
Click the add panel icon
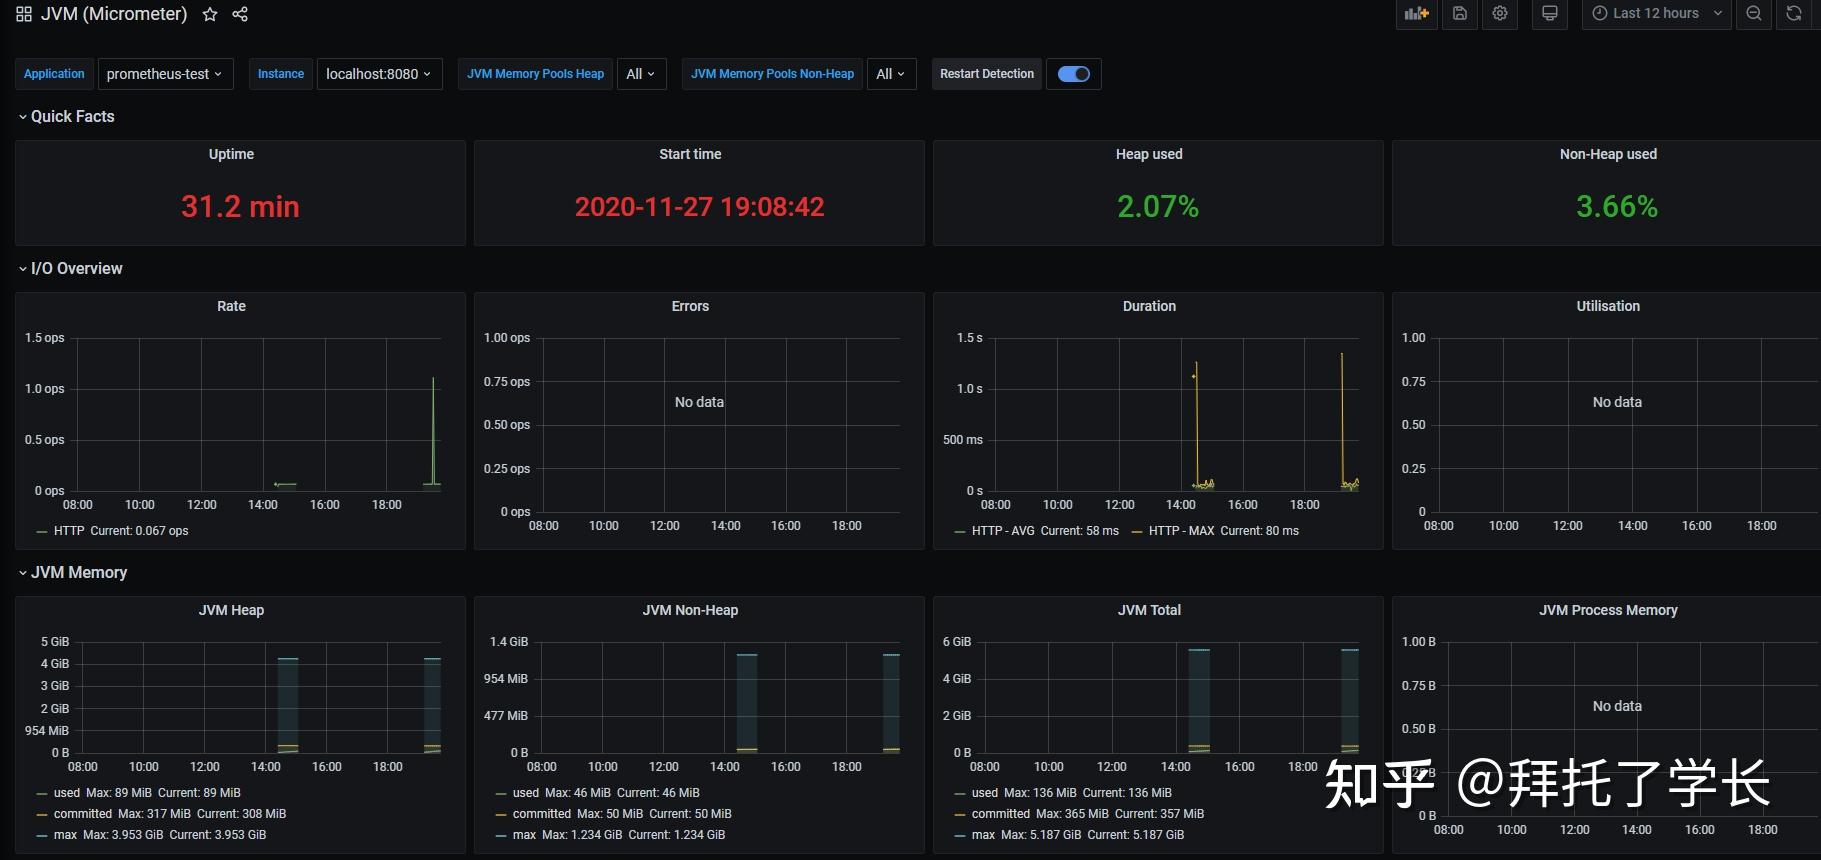[1416, 14]
